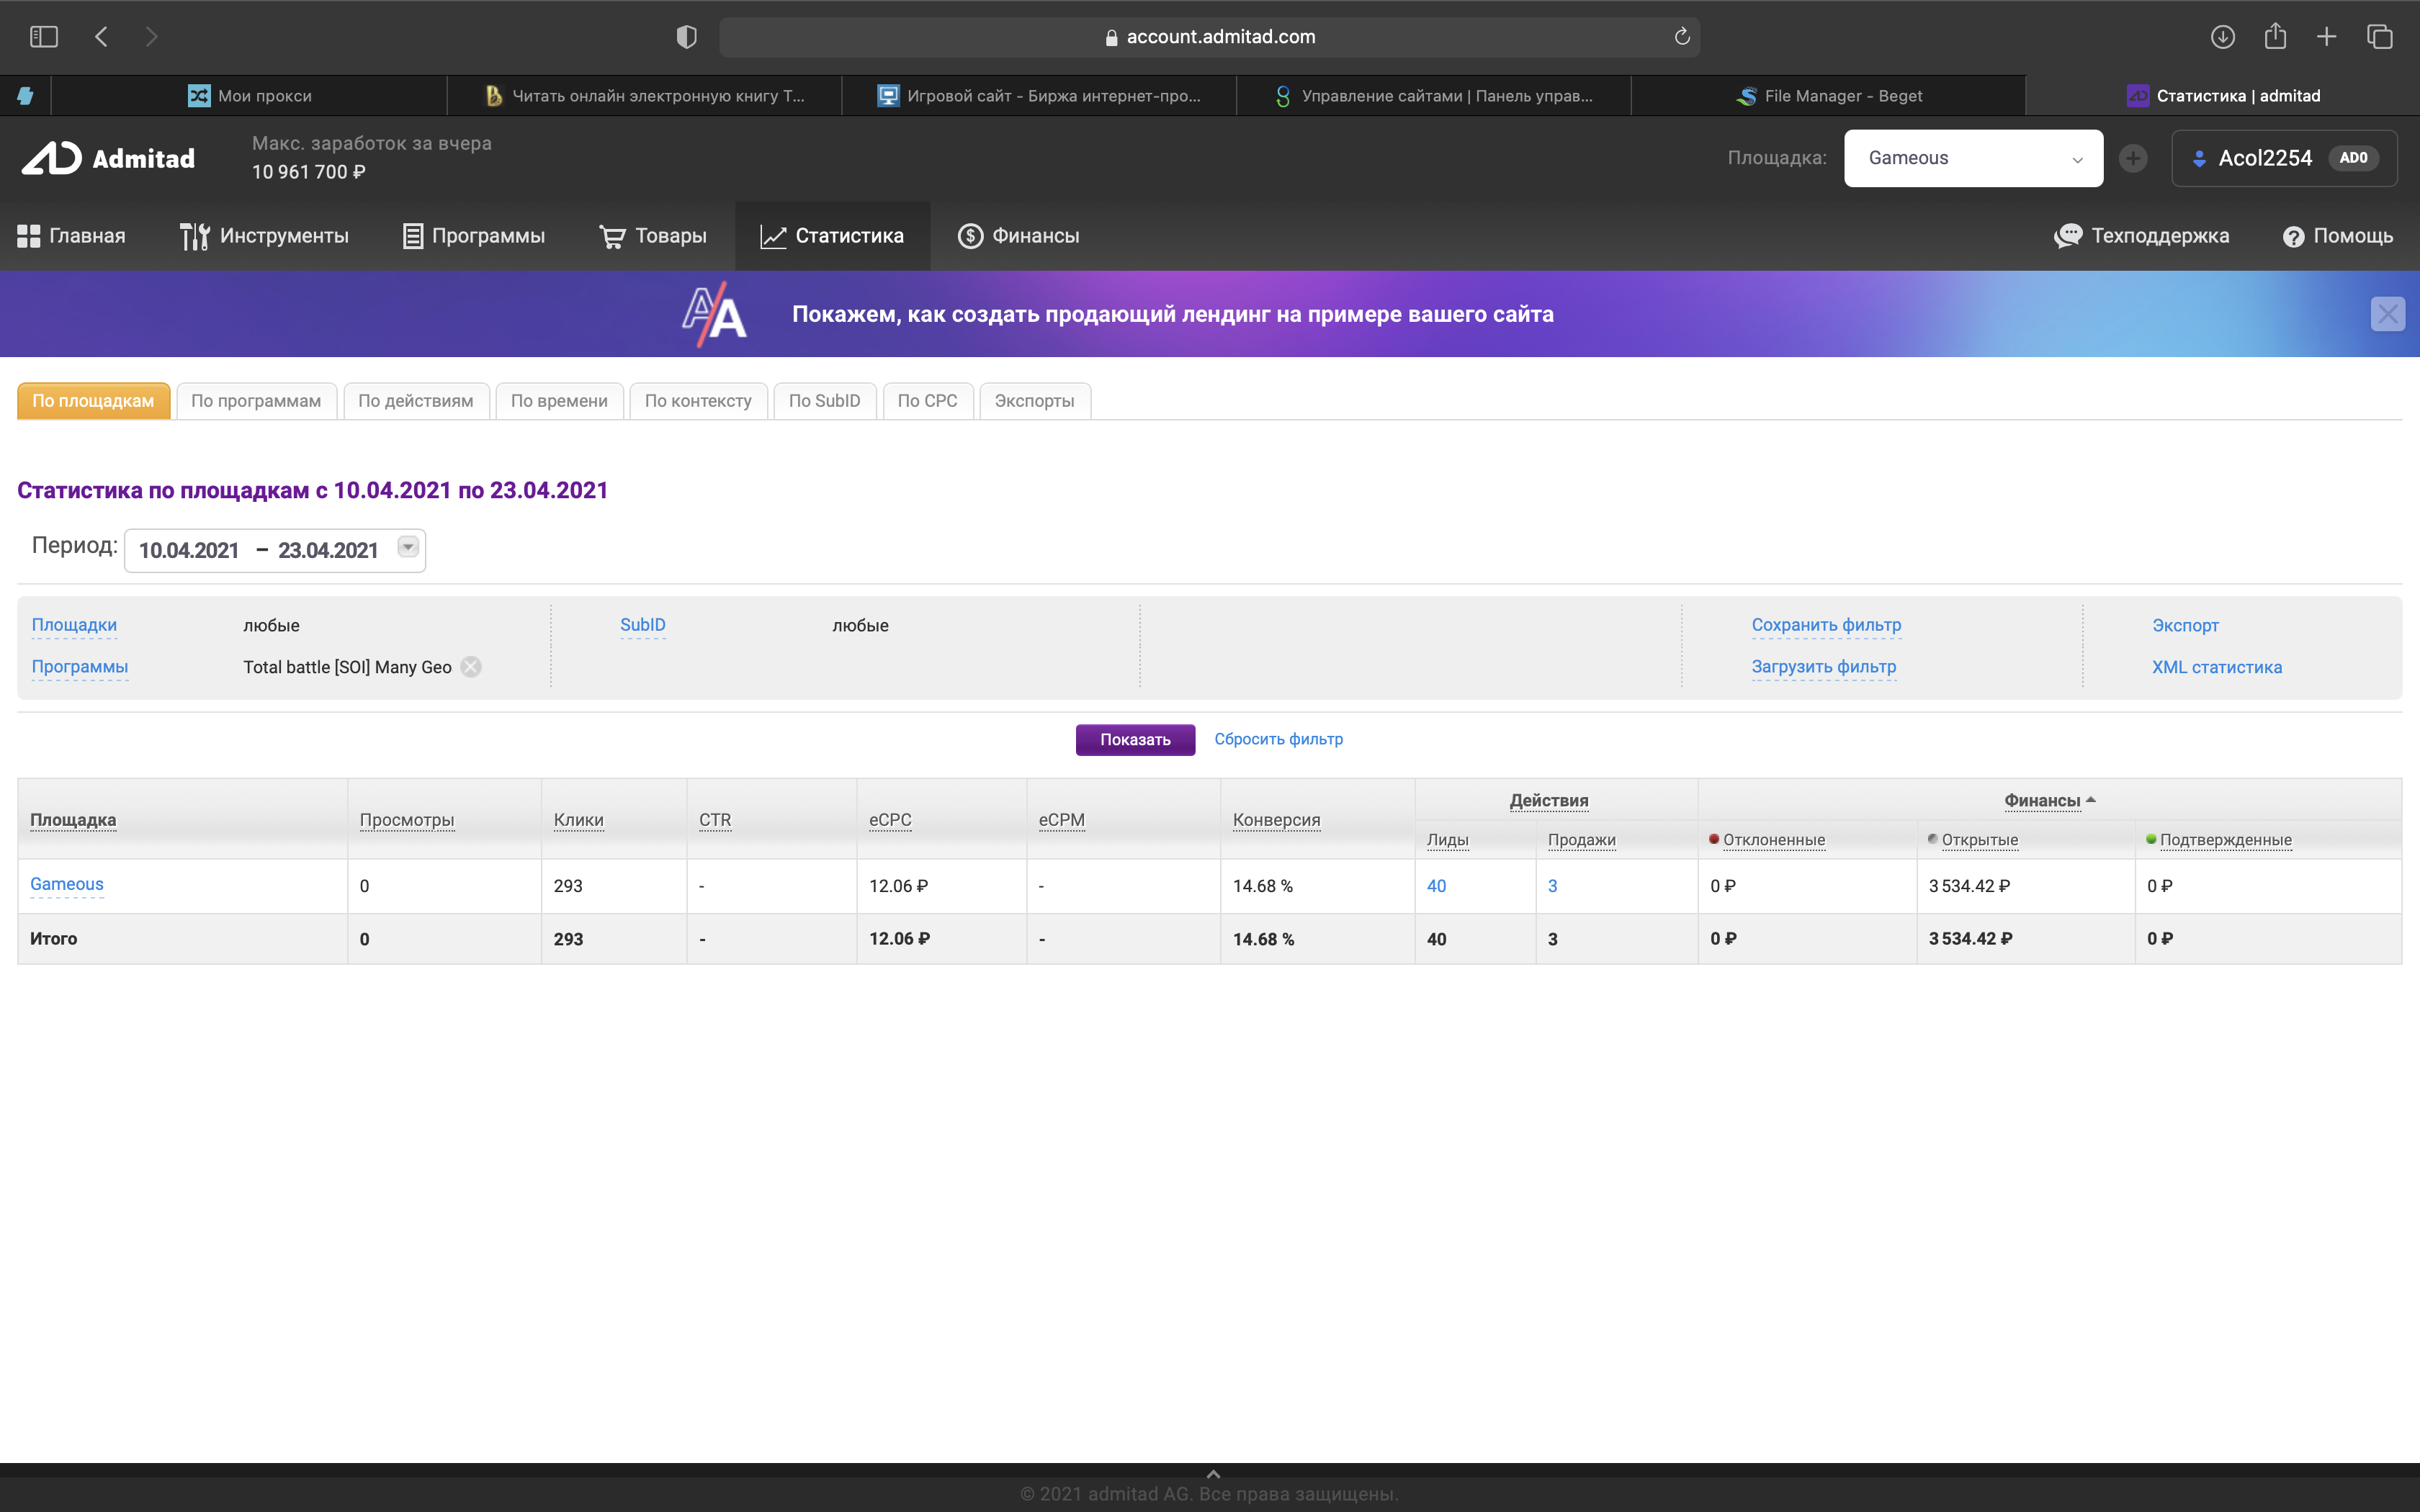Open Safari sidebar panel icon
Image resolution: width=2420 pixels, height=1512 pixels.
pyautogui.click(x=44, y=37)
